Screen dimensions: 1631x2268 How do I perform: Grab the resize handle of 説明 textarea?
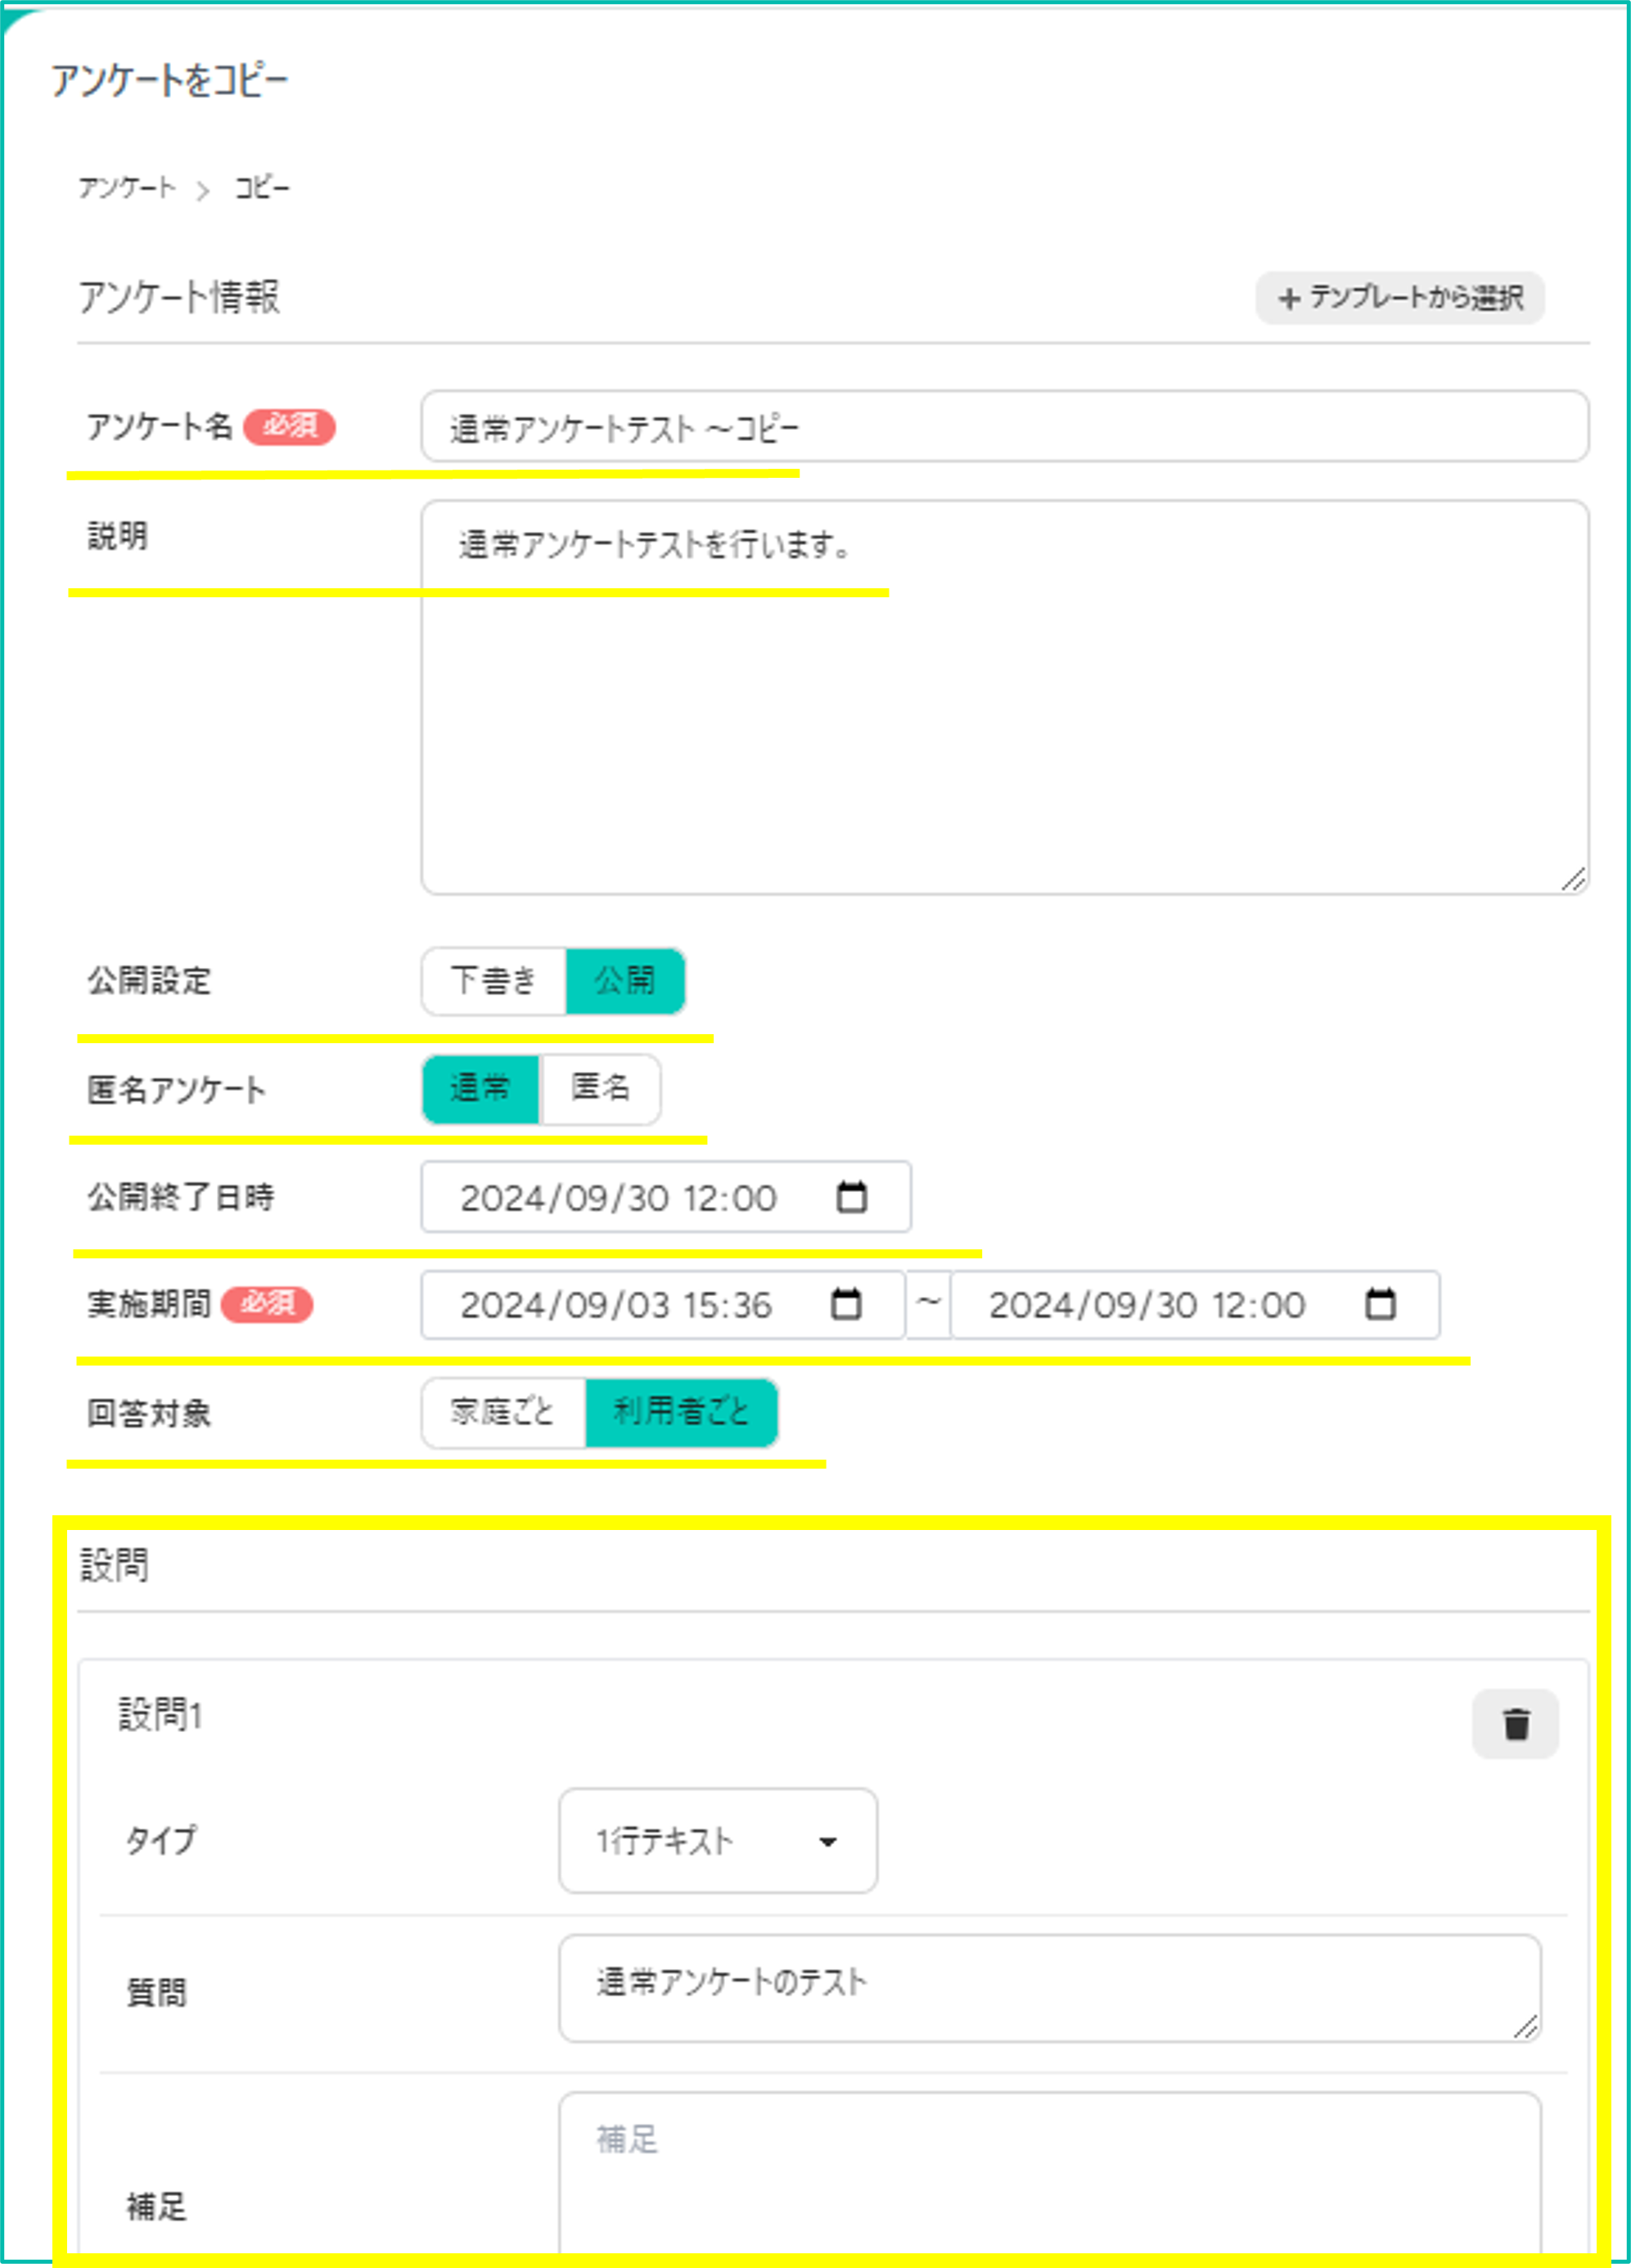[x=1573, y=879]
